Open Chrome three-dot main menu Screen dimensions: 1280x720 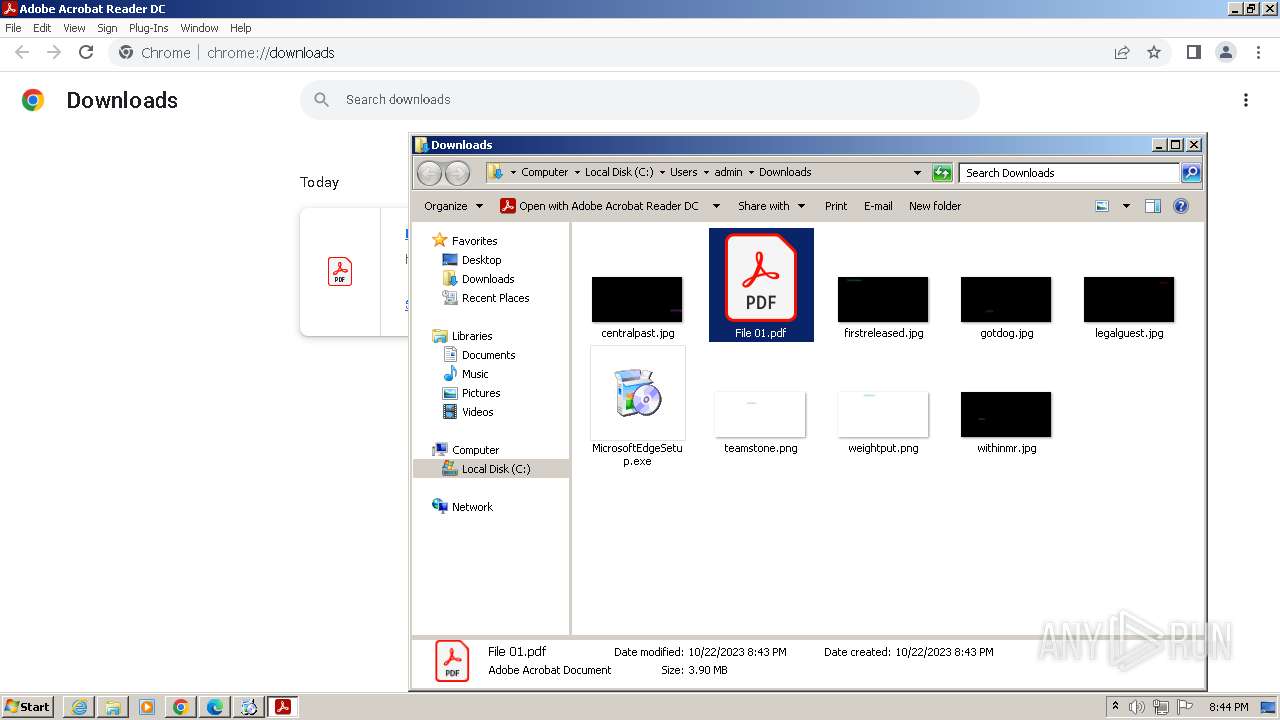(1258, 52)
